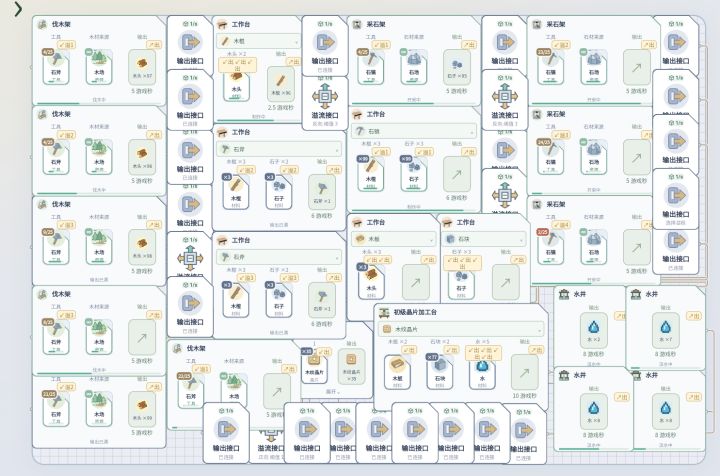The height and width of the screenshot is (476, 720).
Task: Toggle 出 checks above 木头 in 木棍 工作台
Action: click(237, 65)
